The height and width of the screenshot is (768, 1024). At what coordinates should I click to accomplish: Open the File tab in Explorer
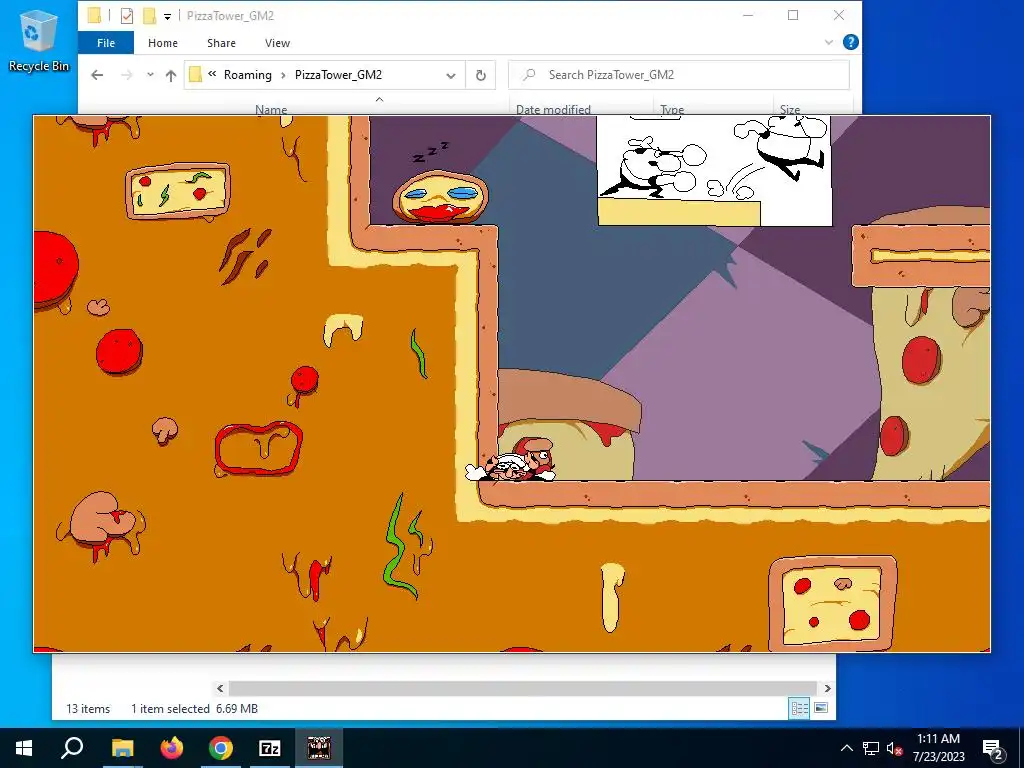click(x=106, y=43)
